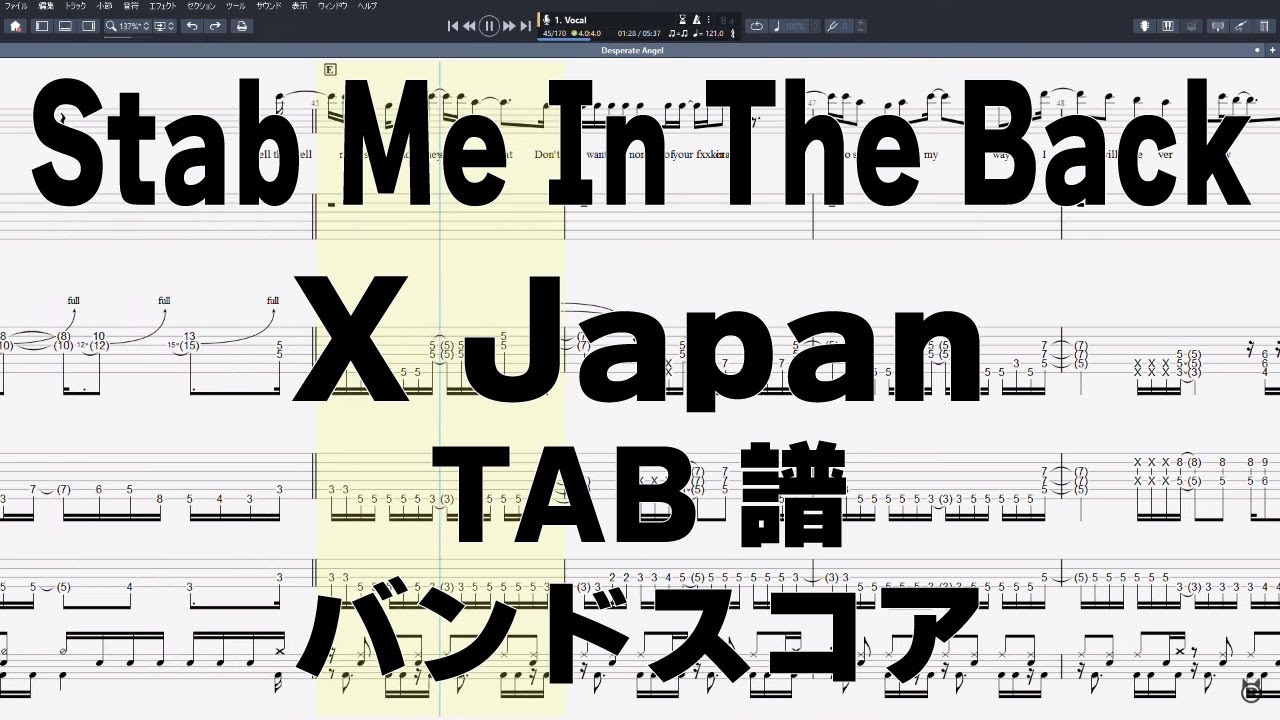Viewport: 1280px width, 720px height.
Task: Click the 4.0:4.0 time signature indicator
Action: click(x=585, y=34)
